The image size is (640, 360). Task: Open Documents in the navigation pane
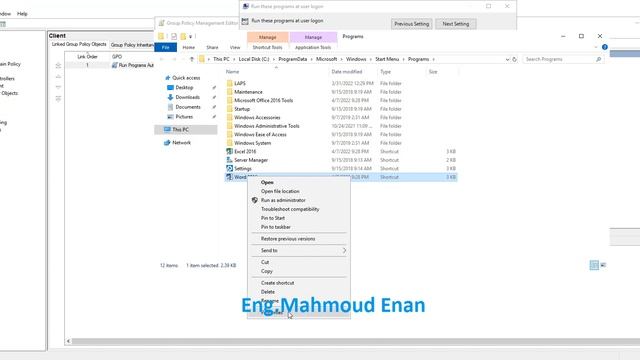pos(188,107)
